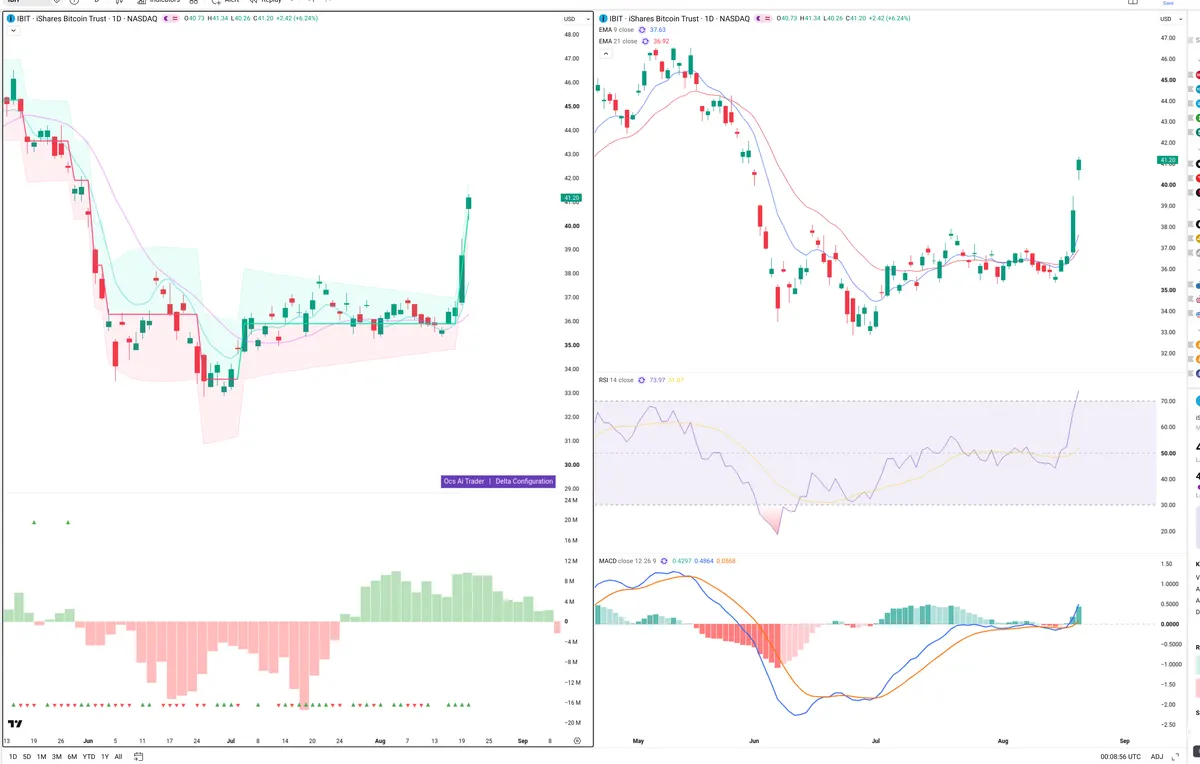
Task: Click the icon beside RSI 14 close
Action: tap(642, 380)
